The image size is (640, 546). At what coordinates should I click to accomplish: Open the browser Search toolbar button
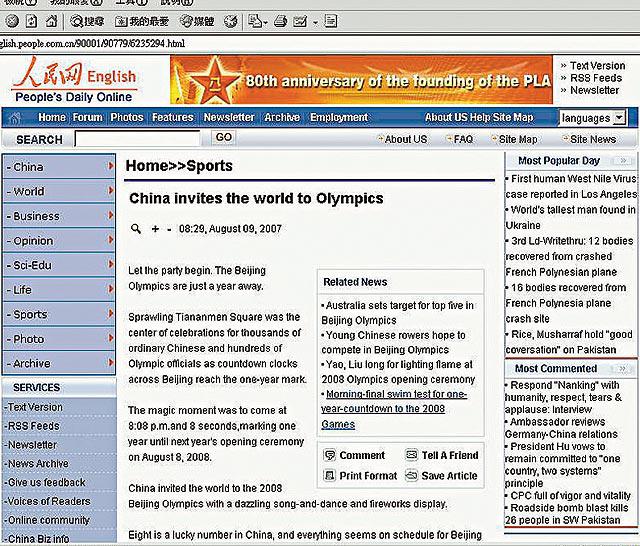(x=87, y=21)
